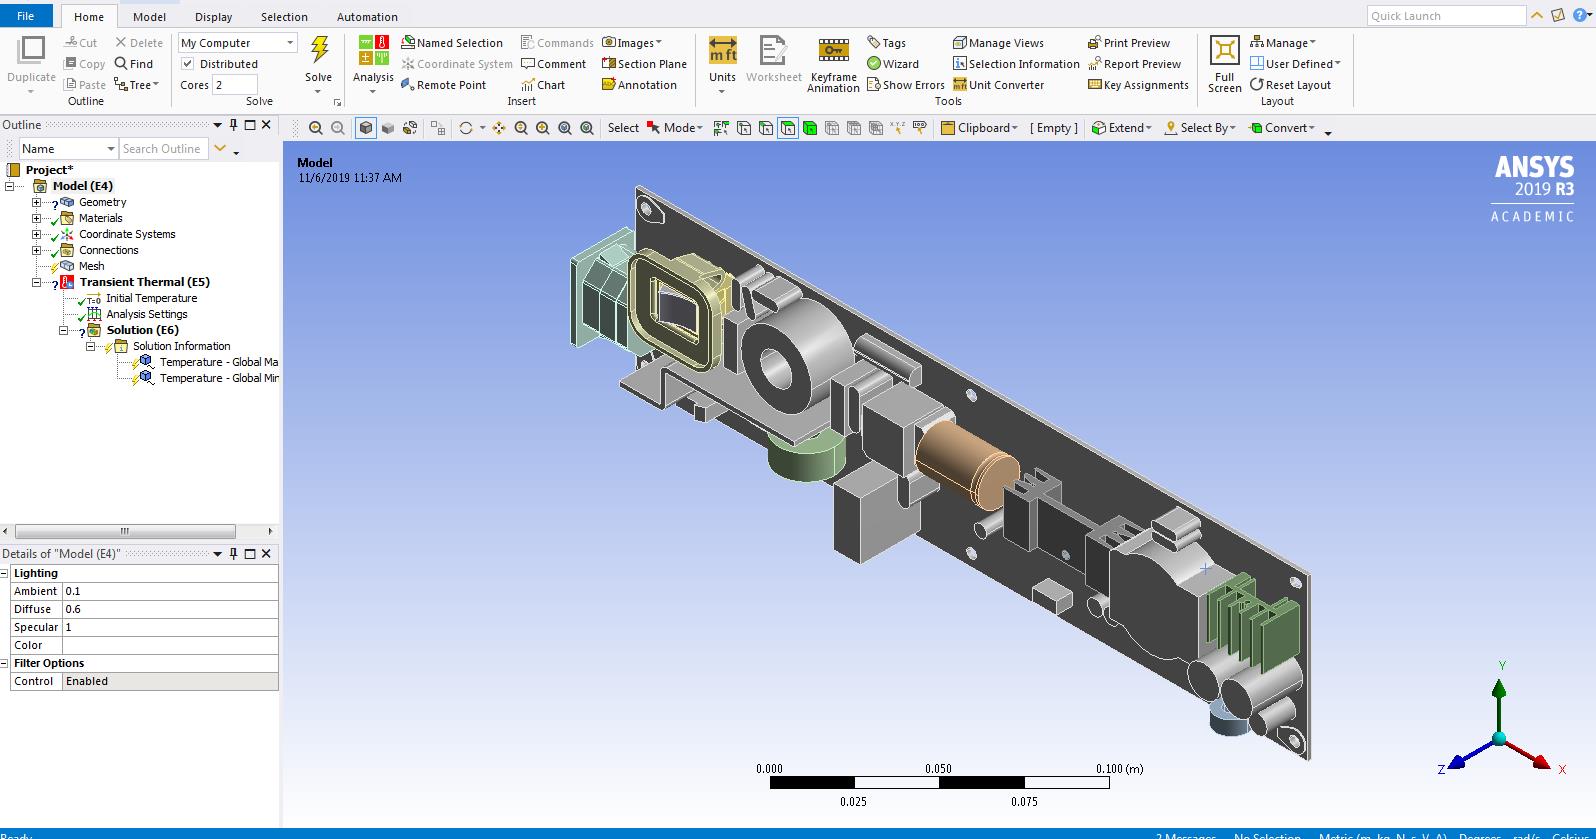The height and width of the screenshot is (839, 1596).
Task: Open the Select By dropdown
Action: click(x=1200, y=128)
